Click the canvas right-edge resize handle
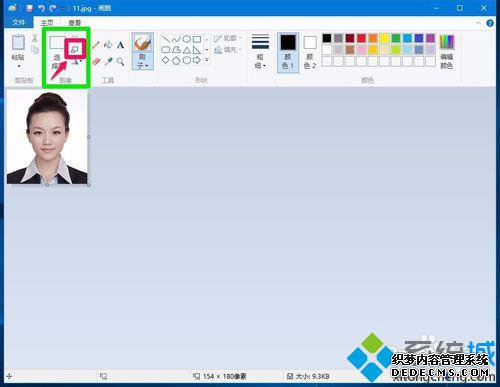Viewport: 500px width, 387px height. (x=89, y=137)
